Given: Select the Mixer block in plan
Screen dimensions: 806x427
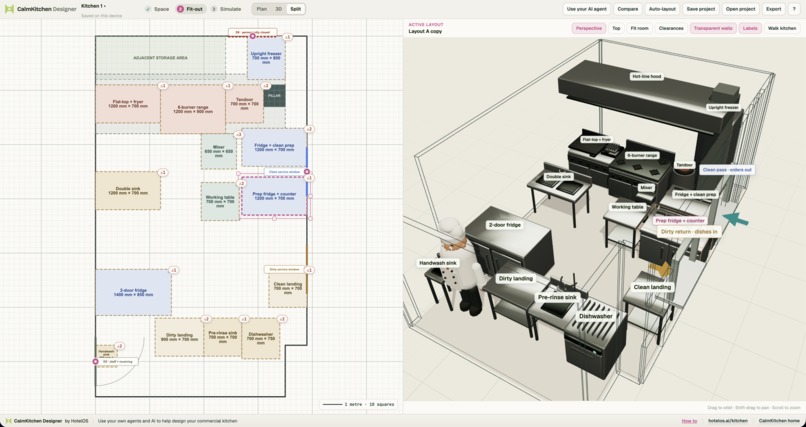Looking at the screenshot, I should tap(218, 151).
